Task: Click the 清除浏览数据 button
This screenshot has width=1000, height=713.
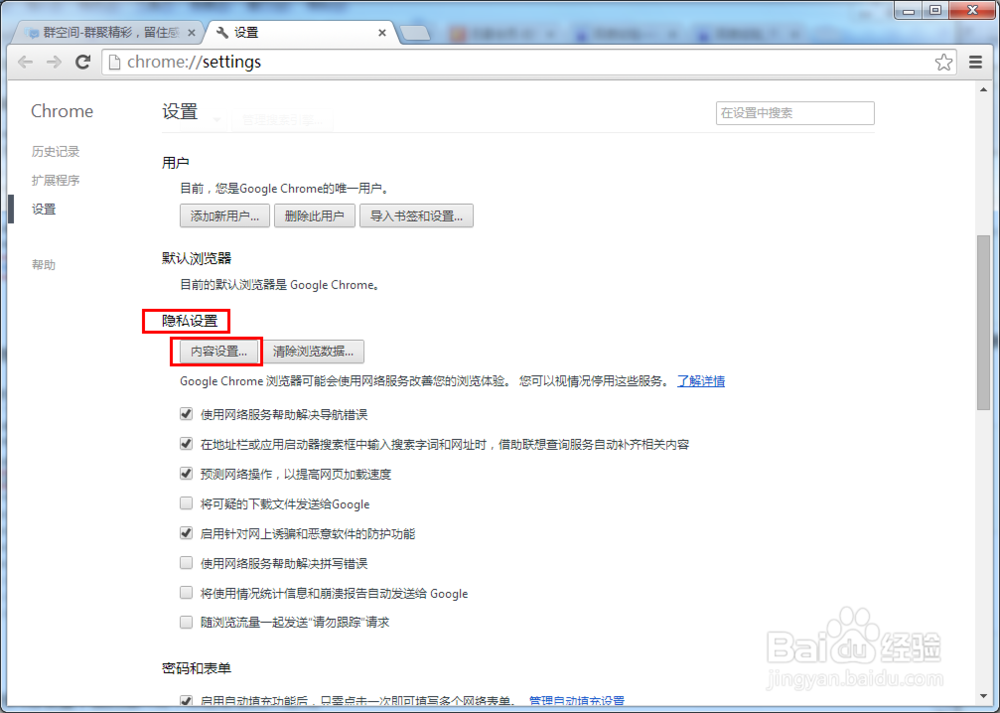Action: pos(316,351)
